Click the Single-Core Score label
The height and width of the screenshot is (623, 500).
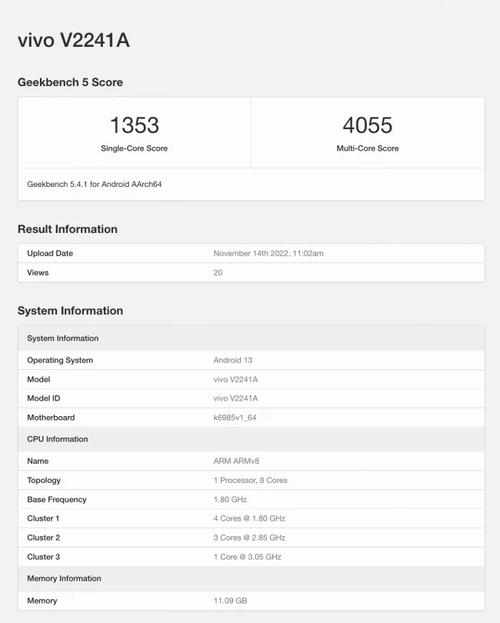pyautogui.click(x=134, y=148)
